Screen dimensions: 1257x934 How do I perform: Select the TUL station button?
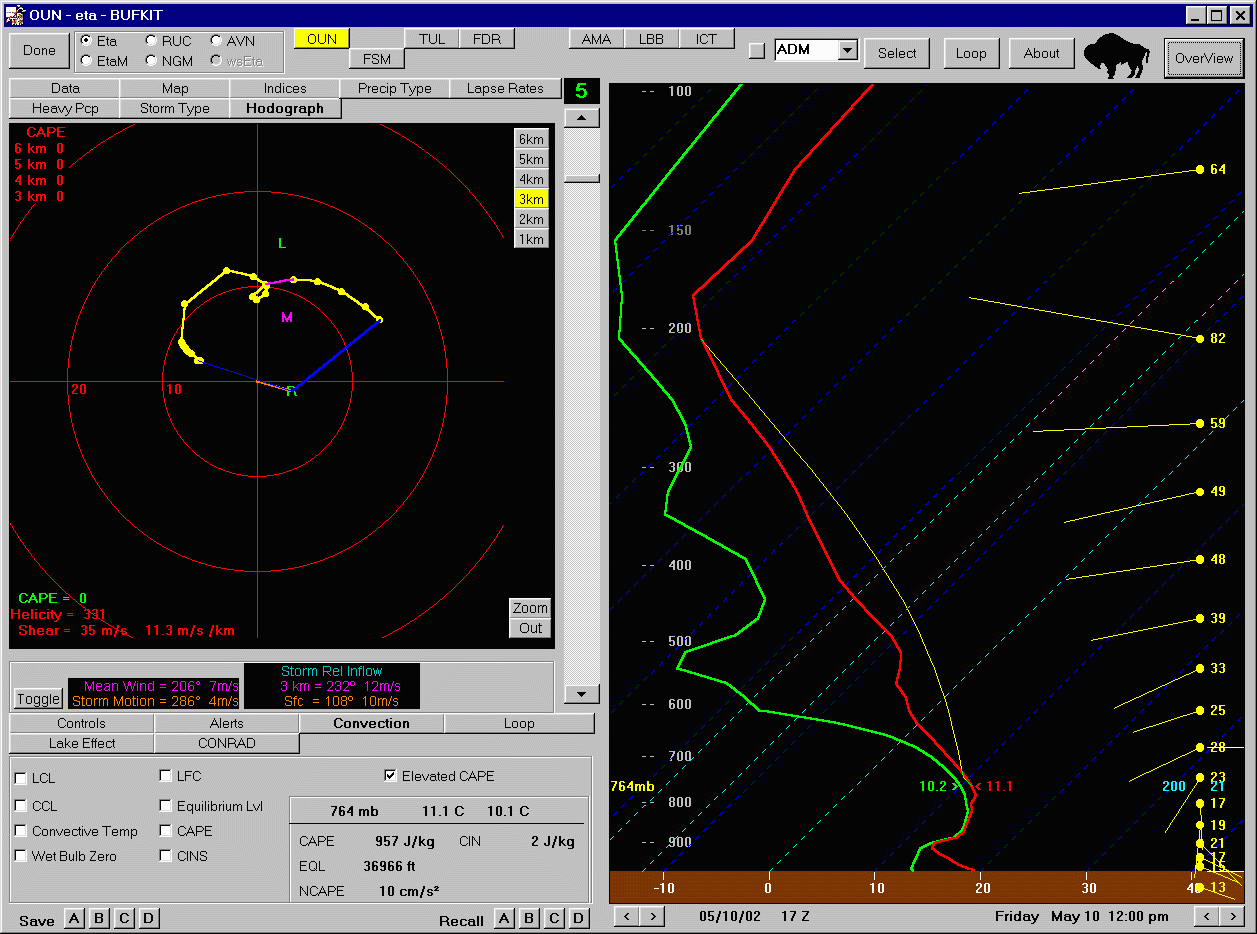coord(432,39)
